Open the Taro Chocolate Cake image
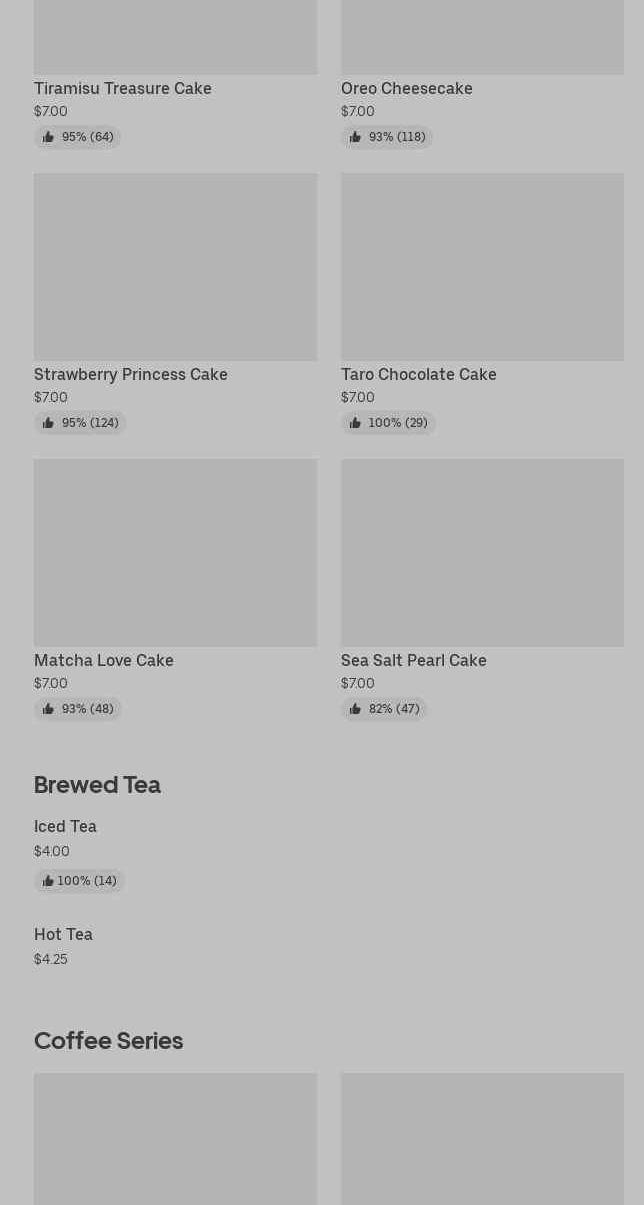Image resolution: width=644 pixels, height=1205 pixels. [482, 267]
